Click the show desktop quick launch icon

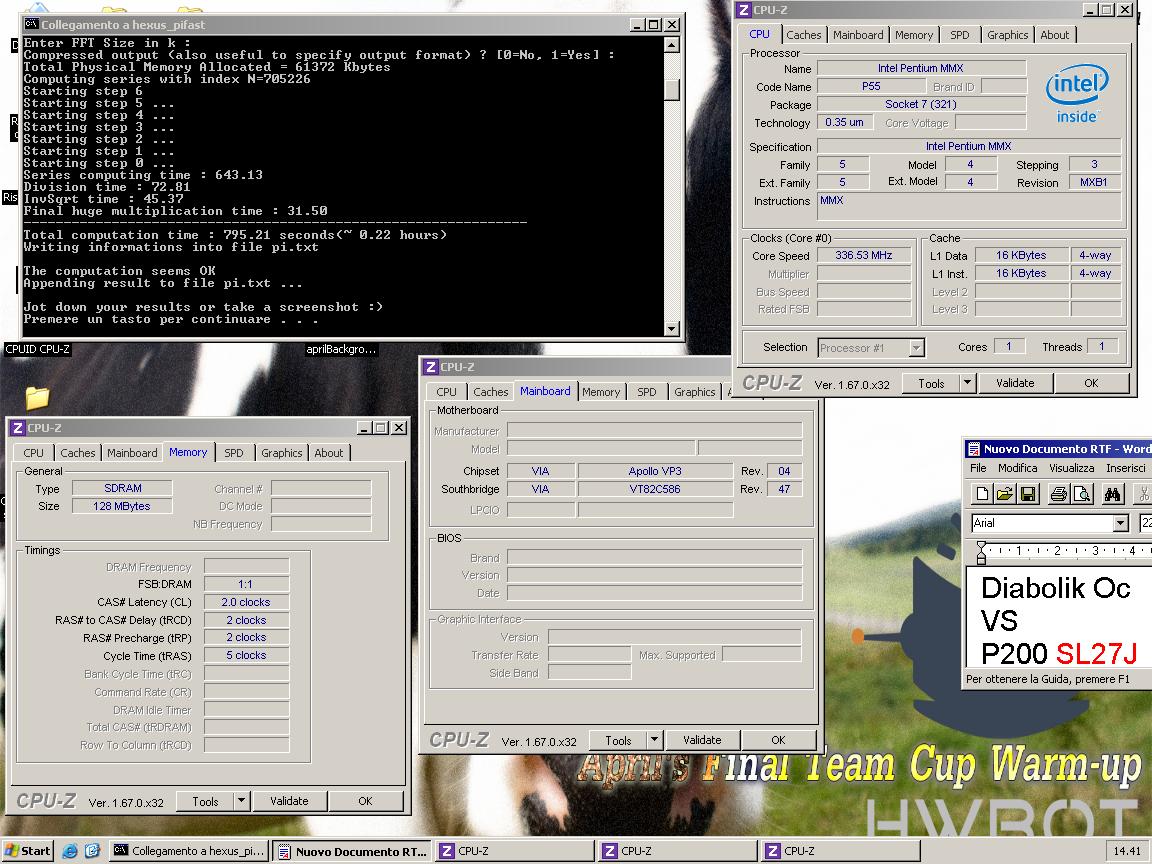pyautogui.click(x=92, y=851)
